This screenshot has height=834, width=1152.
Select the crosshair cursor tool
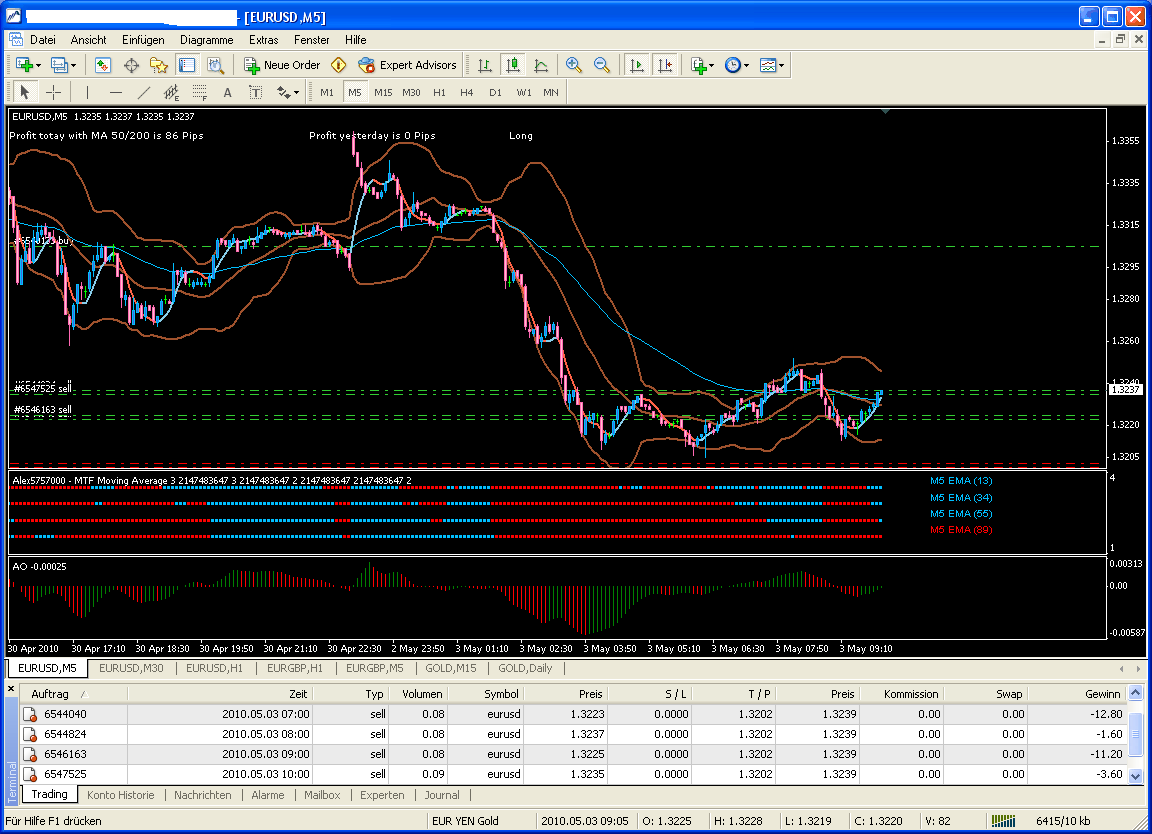[x=54, y=92]
